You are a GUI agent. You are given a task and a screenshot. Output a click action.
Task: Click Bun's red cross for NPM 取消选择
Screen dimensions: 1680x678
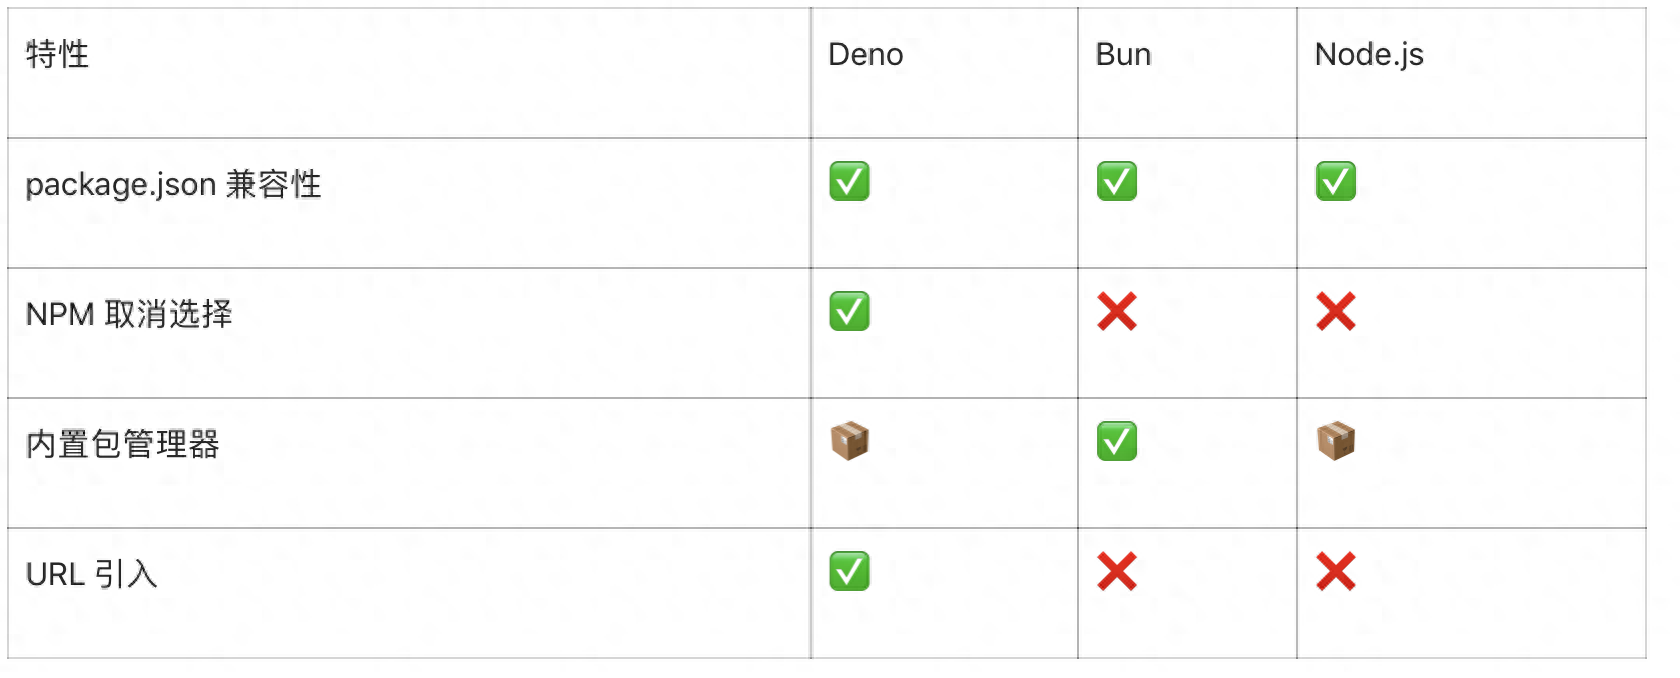1116,312
